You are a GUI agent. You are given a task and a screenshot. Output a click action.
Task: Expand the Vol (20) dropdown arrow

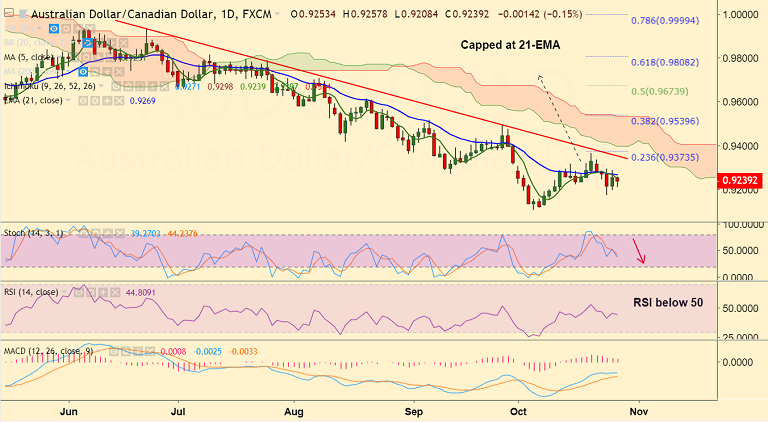point(39,28)
